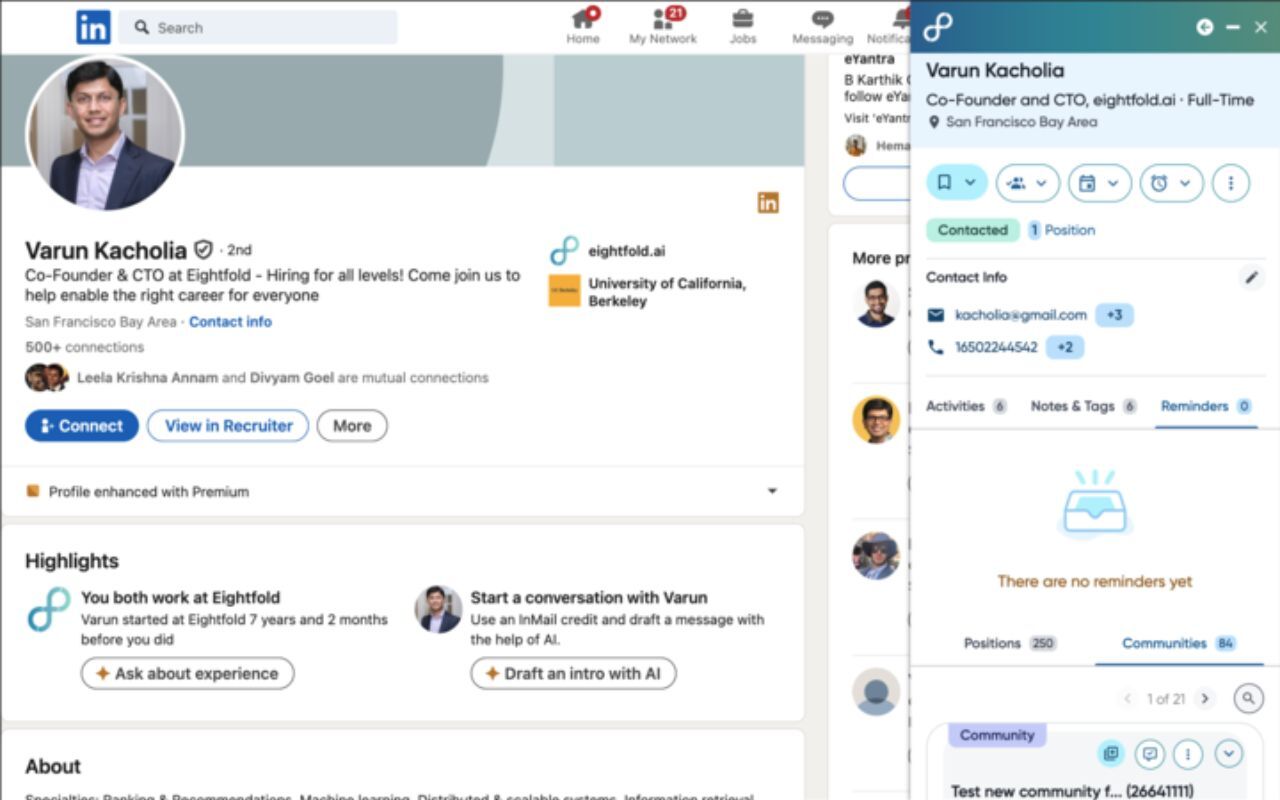Go to My Network in the nav bar
Image resolution: width=1280 pixels, height=800 pixels.
(662, 26)
